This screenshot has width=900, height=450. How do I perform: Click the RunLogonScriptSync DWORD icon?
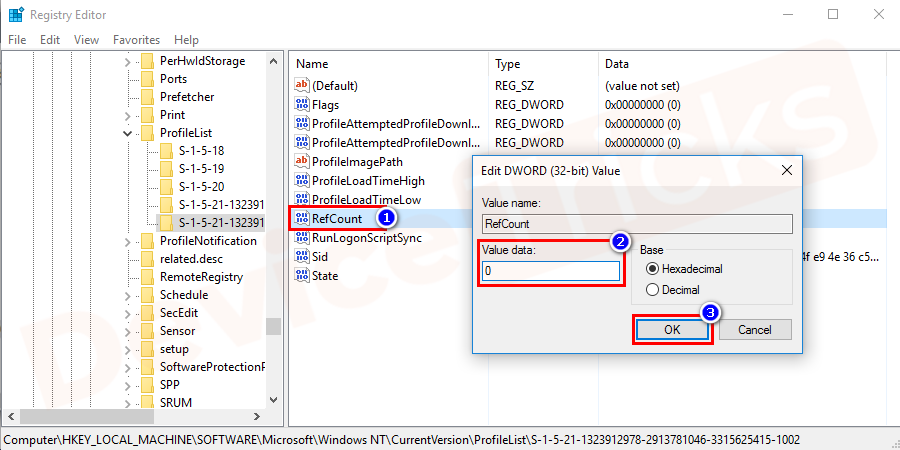301,238
